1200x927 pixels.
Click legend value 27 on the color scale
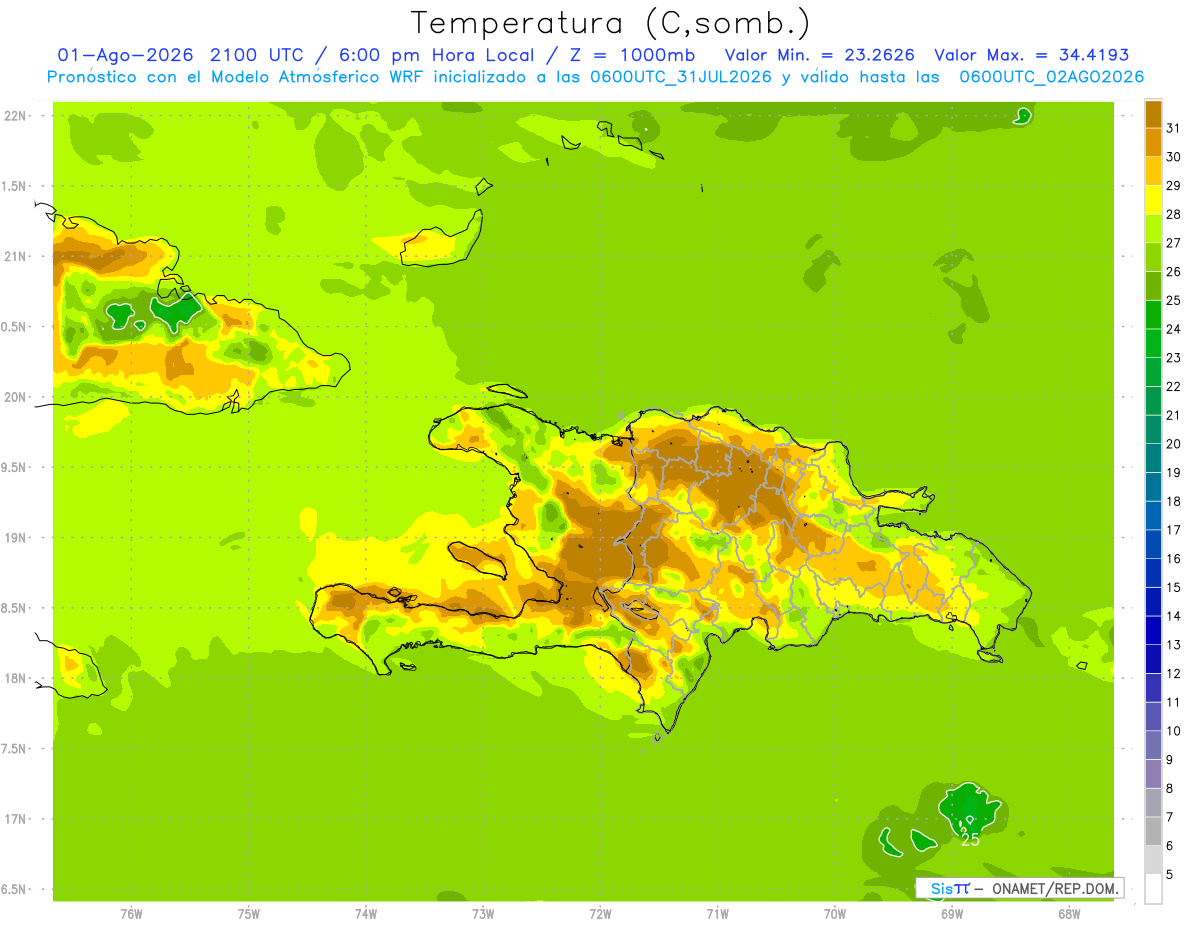point(1174,243)
